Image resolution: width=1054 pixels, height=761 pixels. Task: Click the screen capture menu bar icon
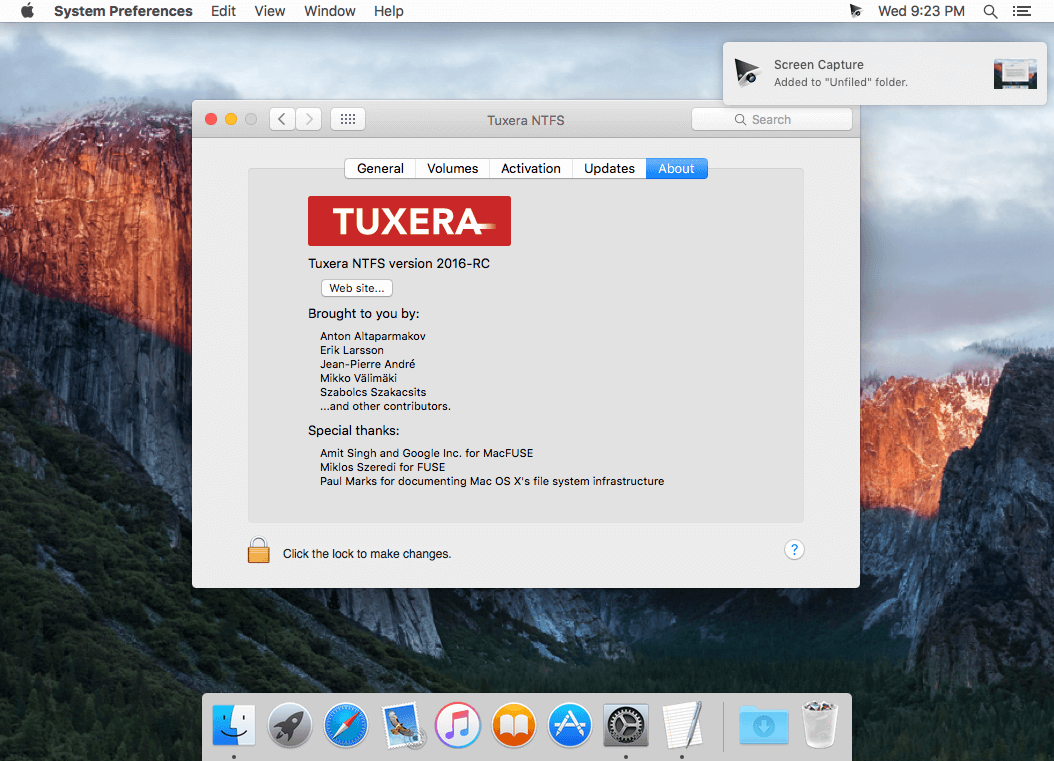pyautogui.click(x=855, y=11)
